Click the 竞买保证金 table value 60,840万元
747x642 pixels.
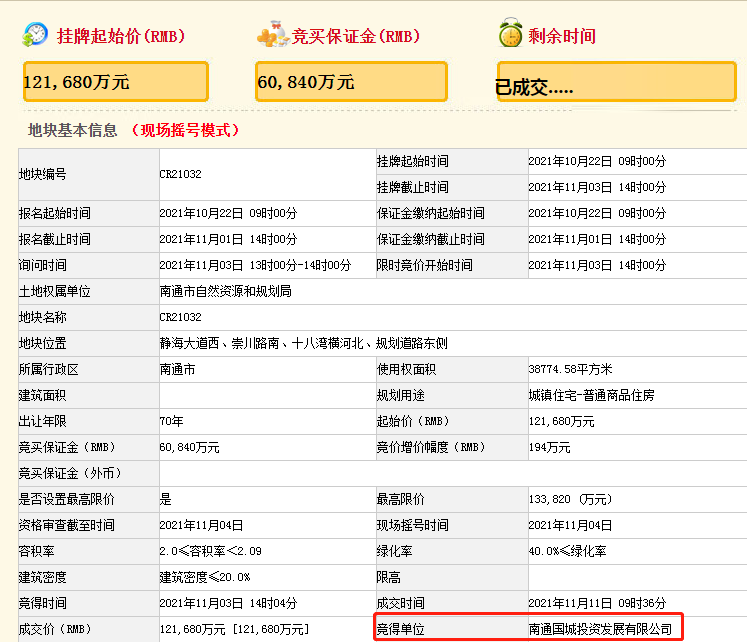point(189,447)
